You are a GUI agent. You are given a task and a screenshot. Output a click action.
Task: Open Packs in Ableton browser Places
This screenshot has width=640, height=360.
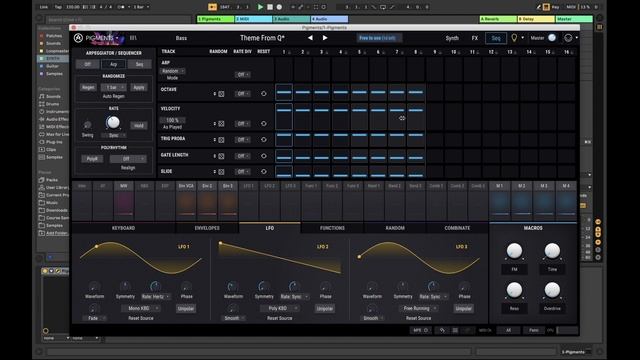click(51, 180)
